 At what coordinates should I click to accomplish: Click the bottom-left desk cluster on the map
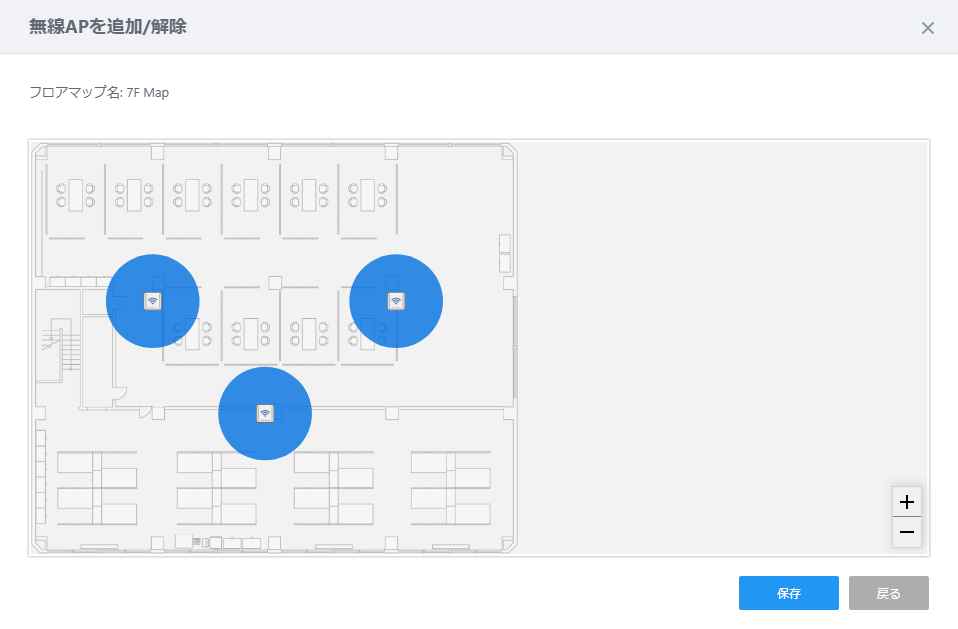[x=97, y=489]
